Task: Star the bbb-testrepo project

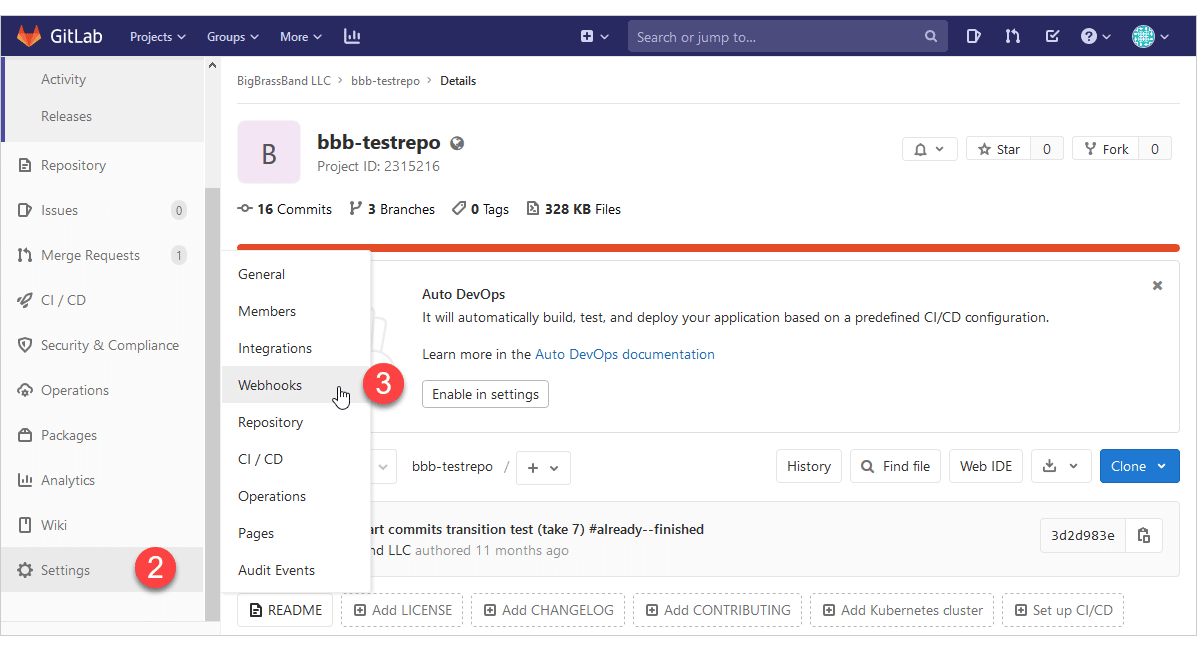Action: (999, 149)
